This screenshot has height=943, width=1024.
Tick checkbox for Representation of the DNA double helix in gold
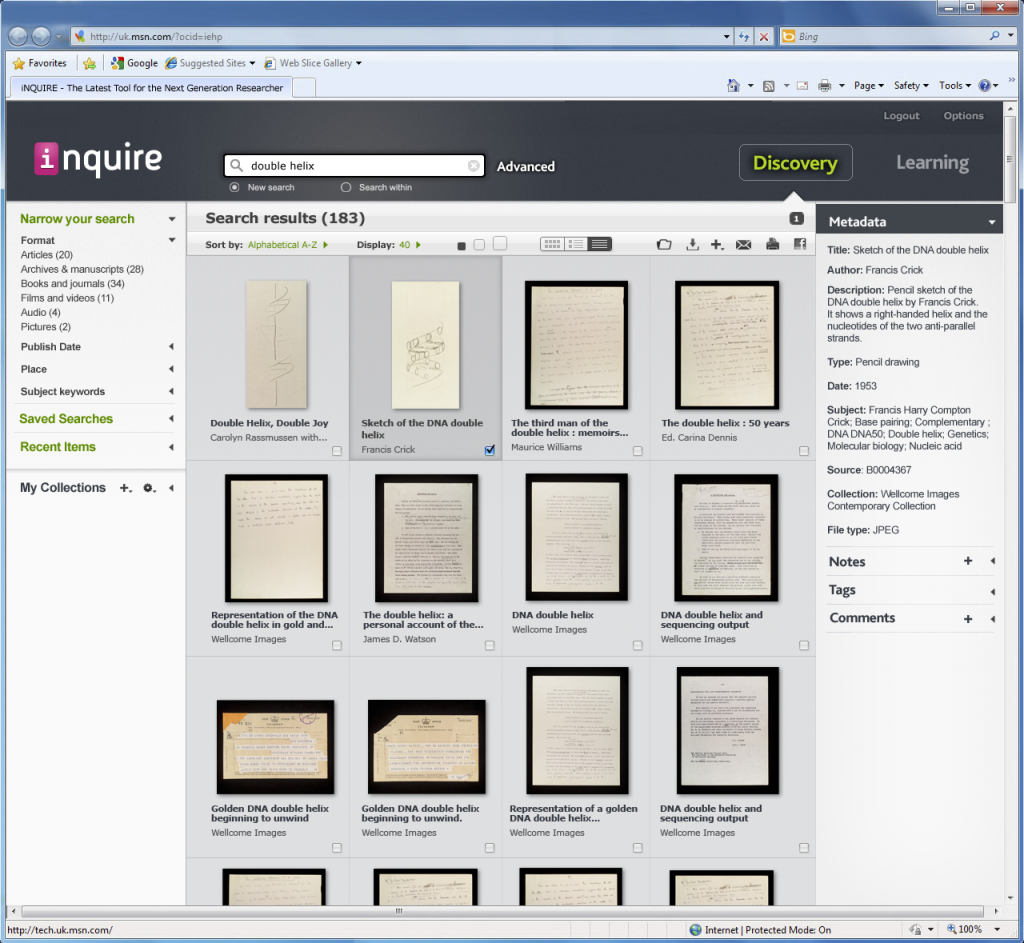coord(337,645)
